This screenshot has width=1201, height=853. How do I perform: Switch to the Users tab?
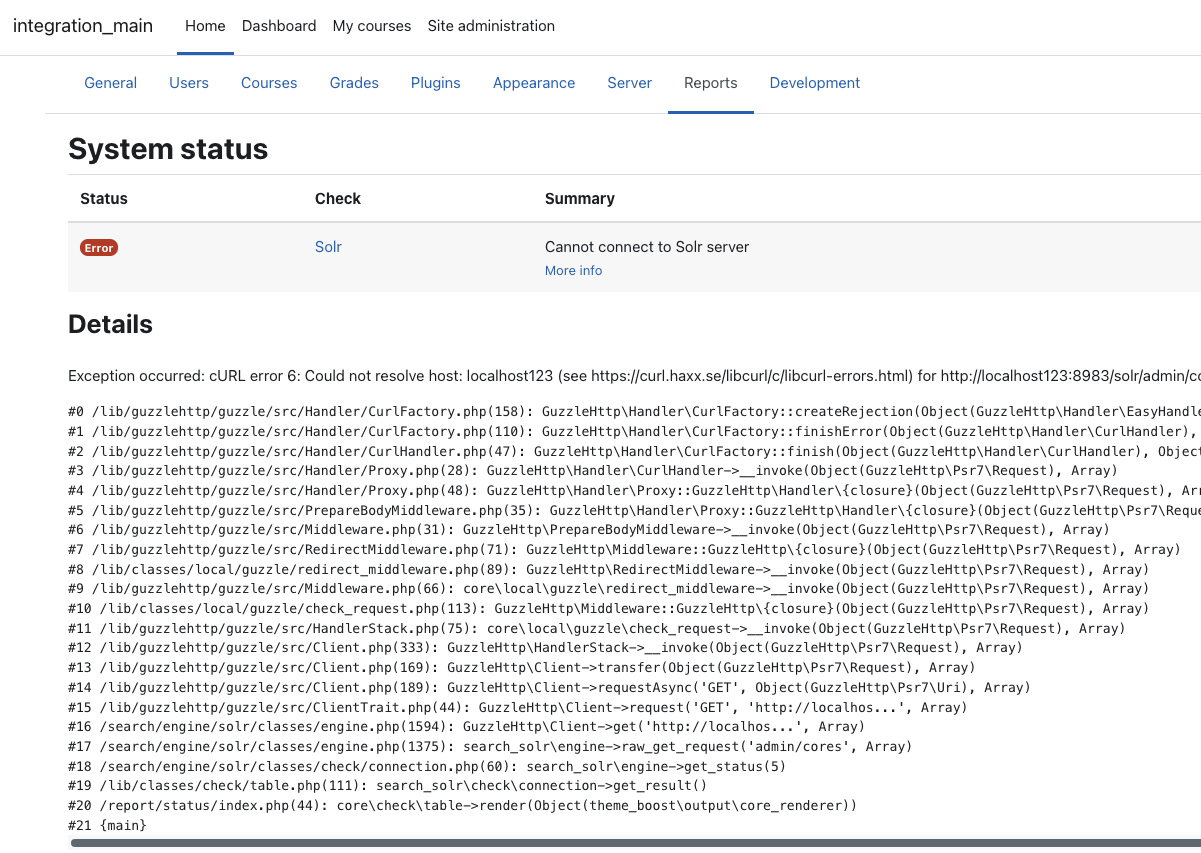189,83
